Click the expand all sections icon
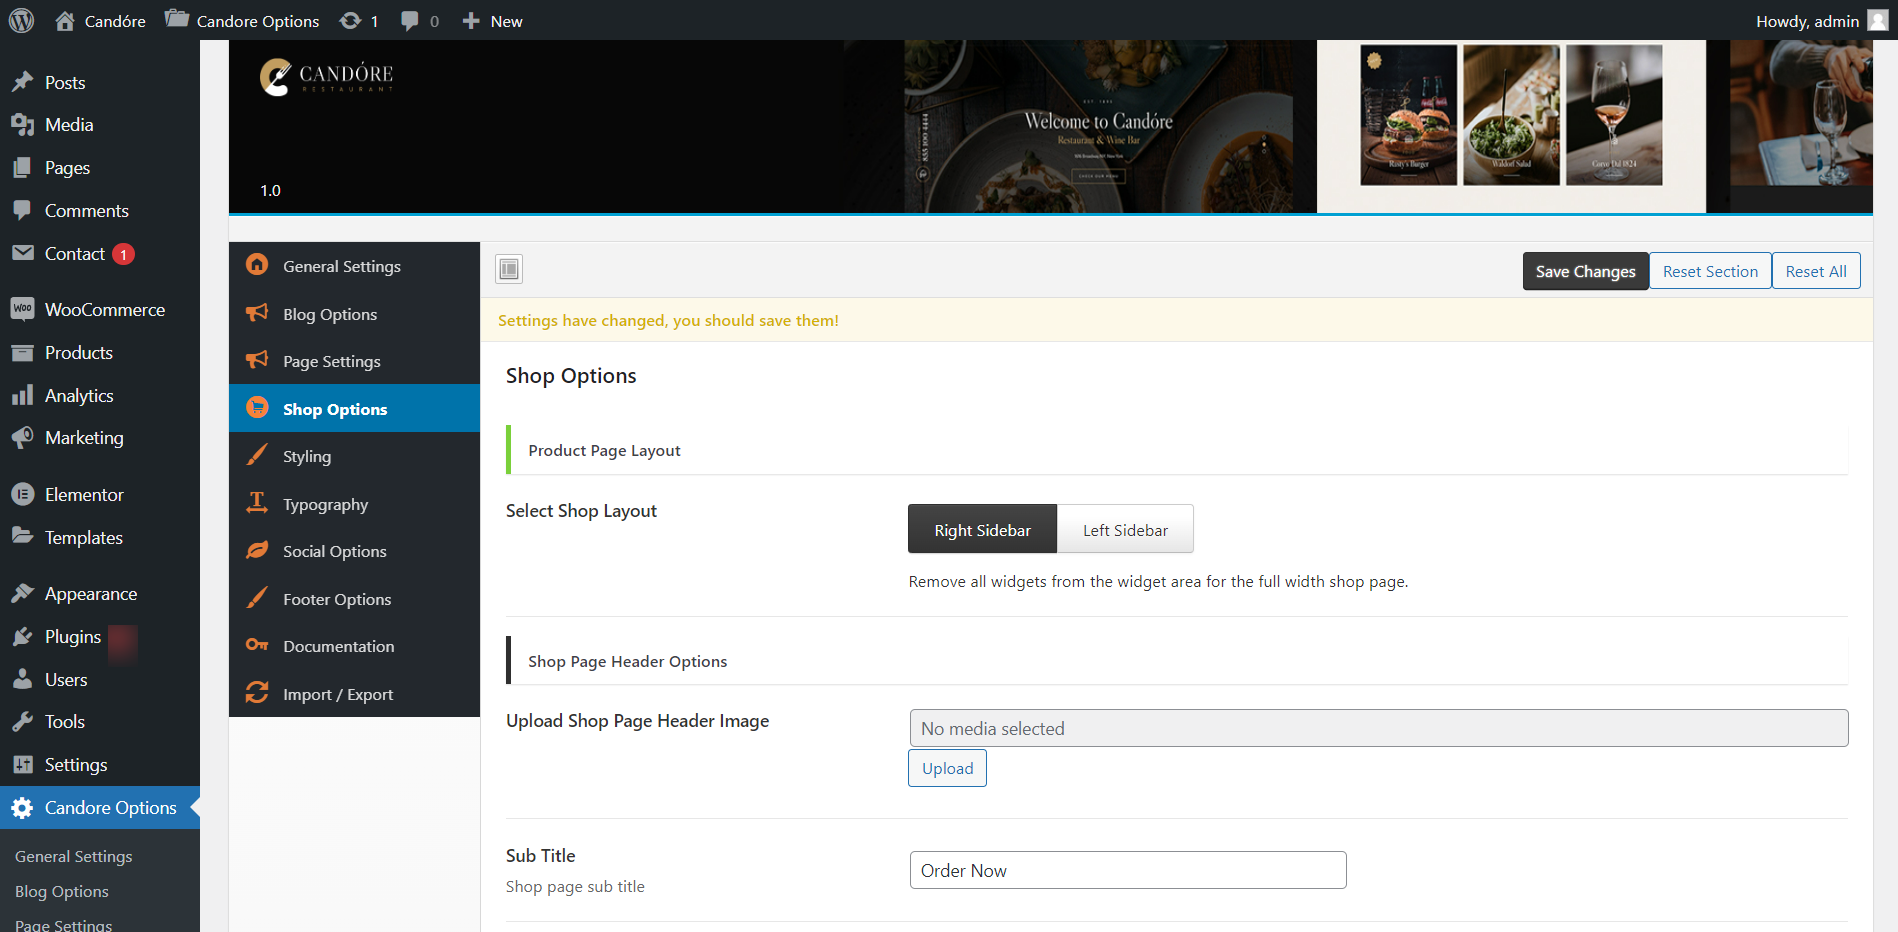The height and width of the screenshot is (932, 1898). point(509,269)
